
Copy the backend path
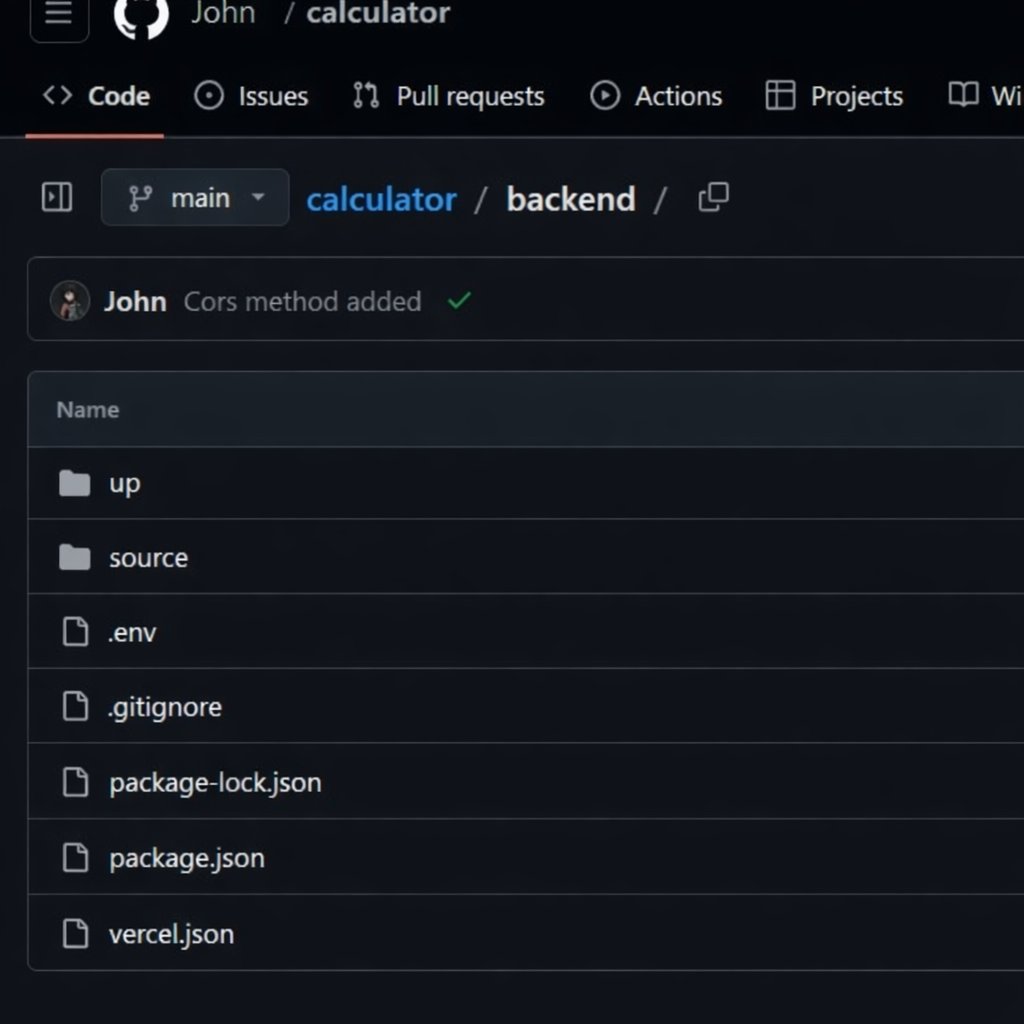click(713, 197)
